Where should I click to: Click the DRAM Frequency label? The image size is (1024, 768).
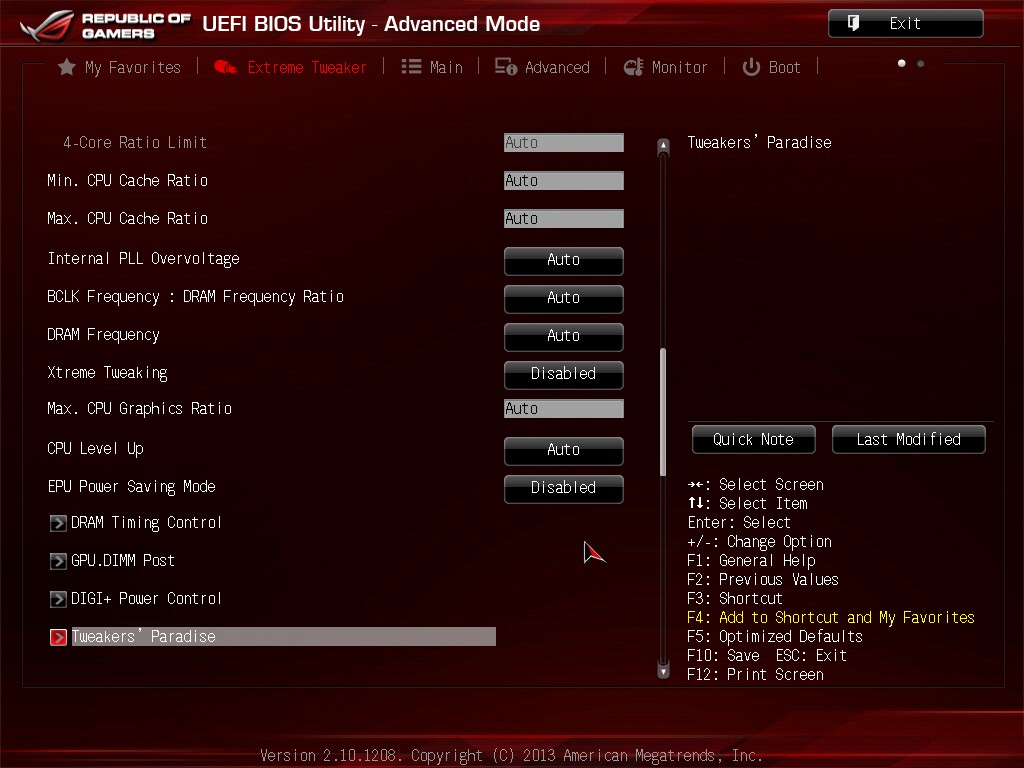(x=103, y=335)
